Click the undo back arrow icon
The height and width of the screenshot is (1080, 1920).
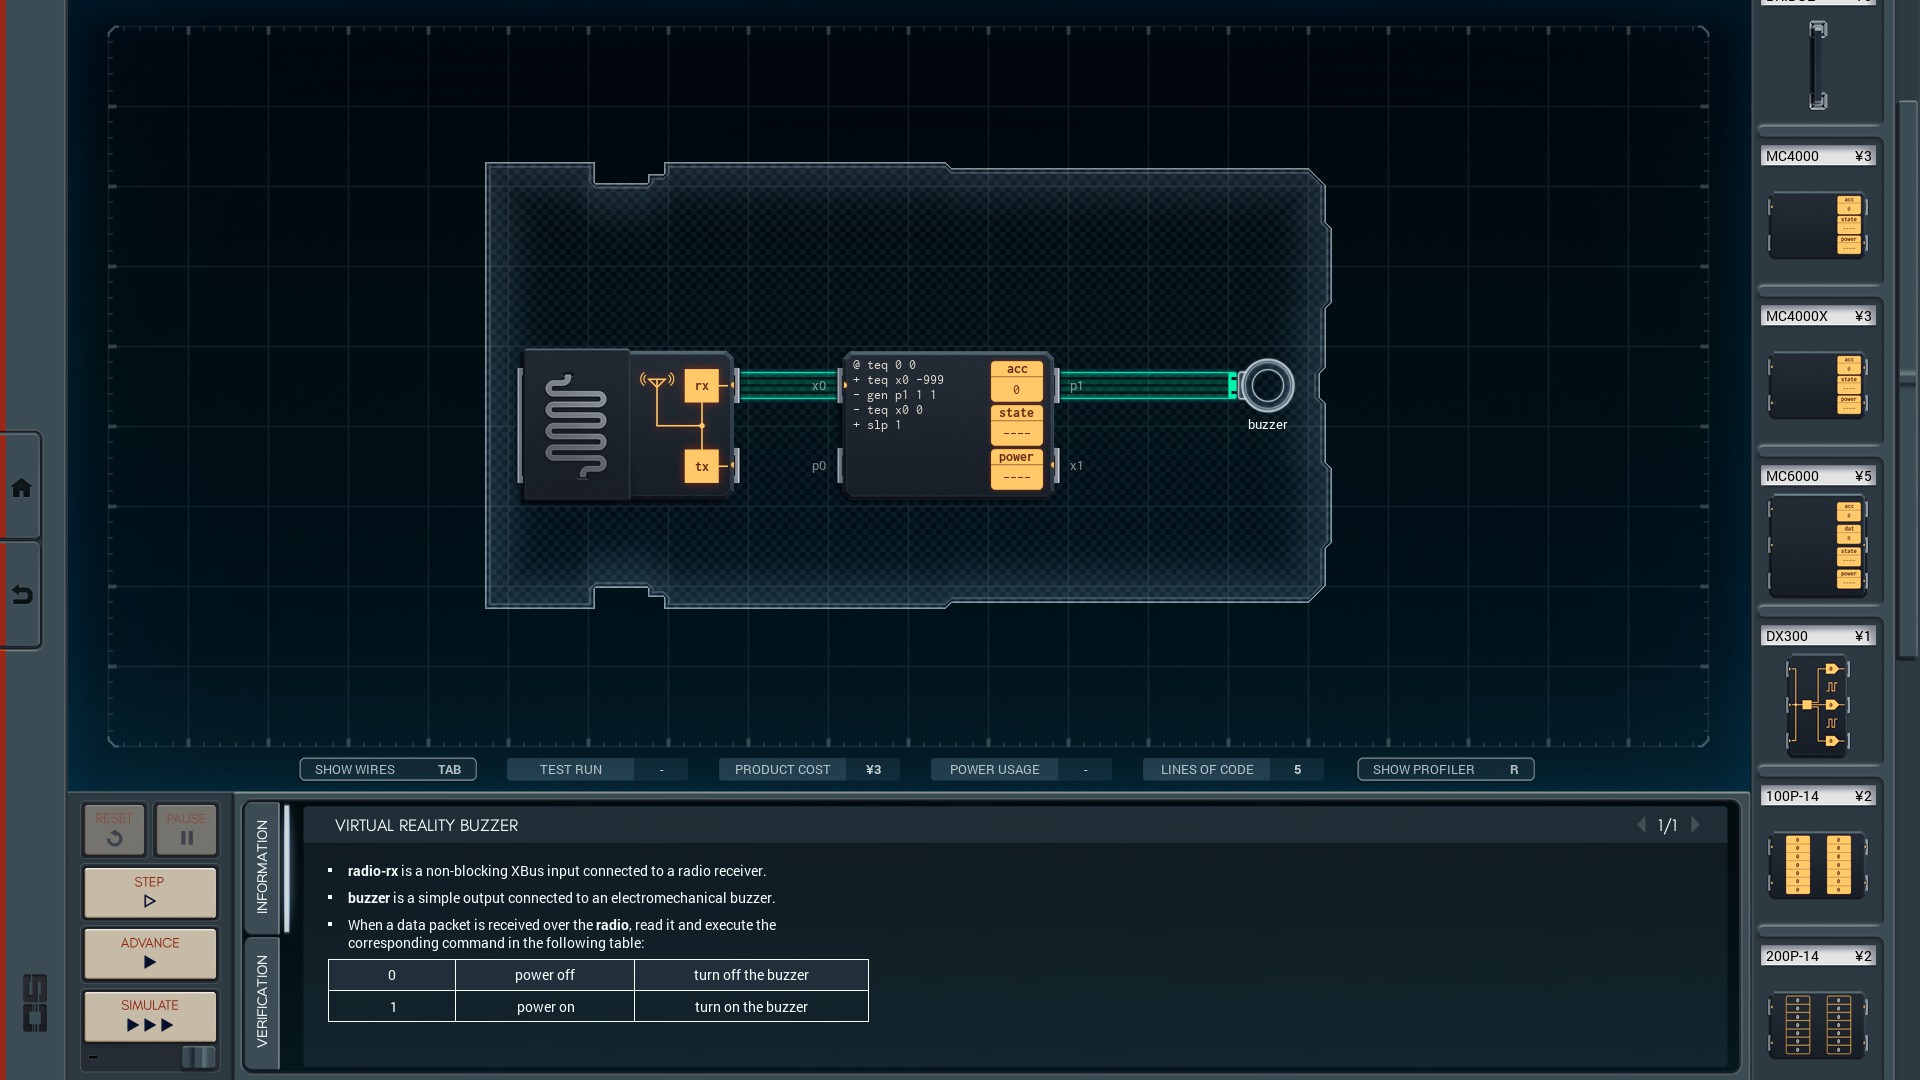(x=21, y=596)
